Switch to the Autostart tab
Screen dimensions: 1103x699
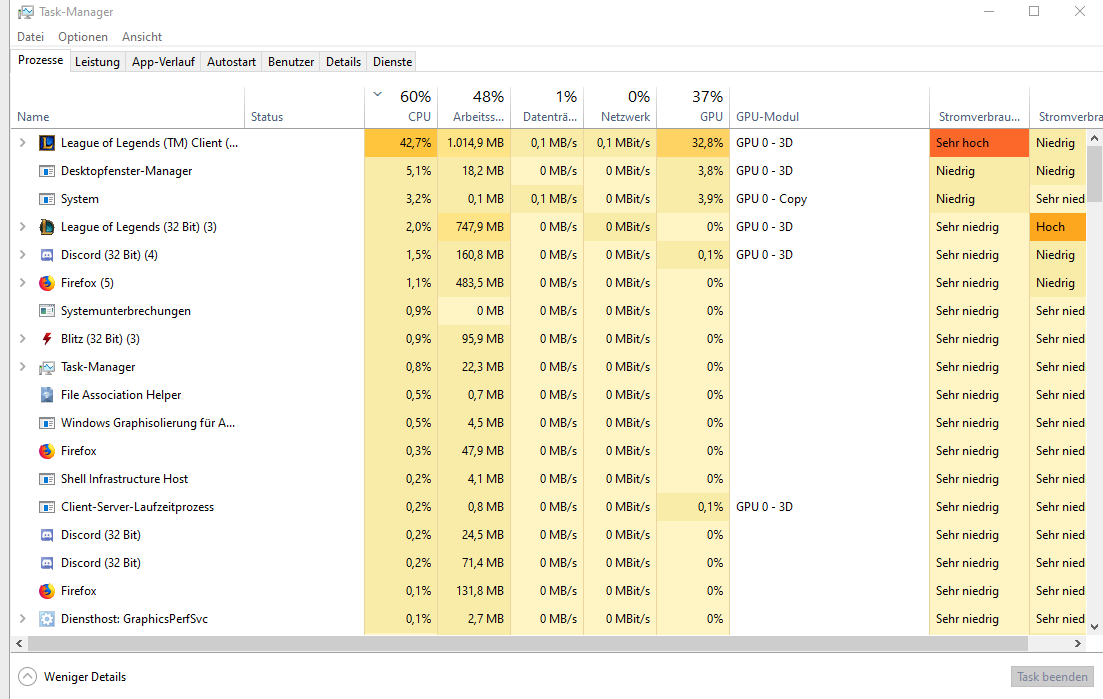[231, 62]
